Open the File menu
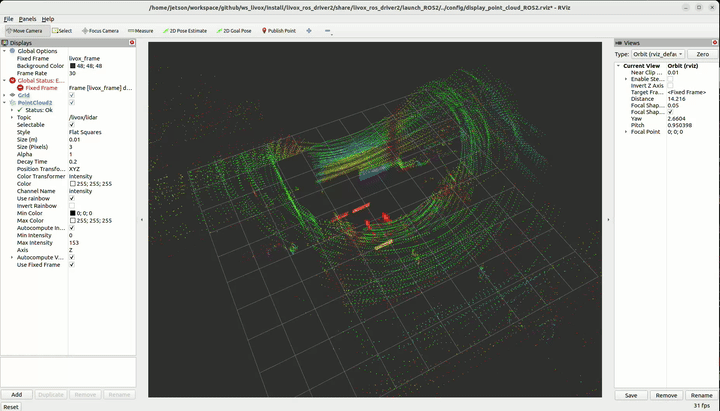Viewport: 720px width, 411px height. 8,19
